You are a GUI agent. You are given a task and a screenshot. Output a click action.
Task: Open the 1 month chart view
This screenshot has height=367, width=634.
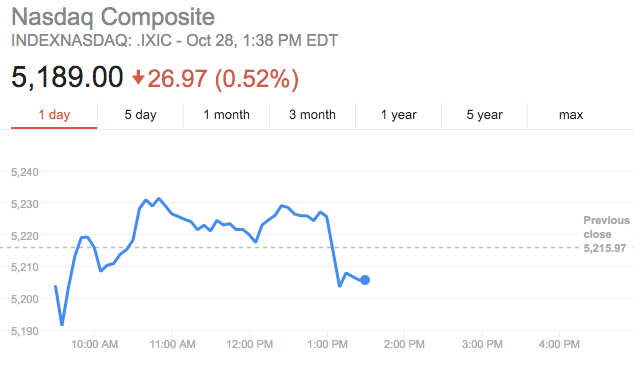[226, 115]
